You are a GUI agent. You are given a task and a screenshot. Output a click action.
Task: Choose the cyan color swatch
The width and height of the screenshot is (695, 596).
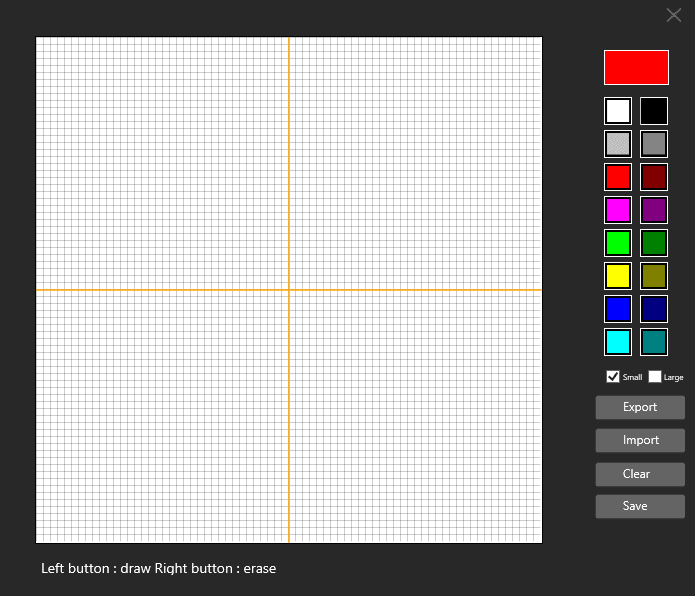click(x=618, y=342)
